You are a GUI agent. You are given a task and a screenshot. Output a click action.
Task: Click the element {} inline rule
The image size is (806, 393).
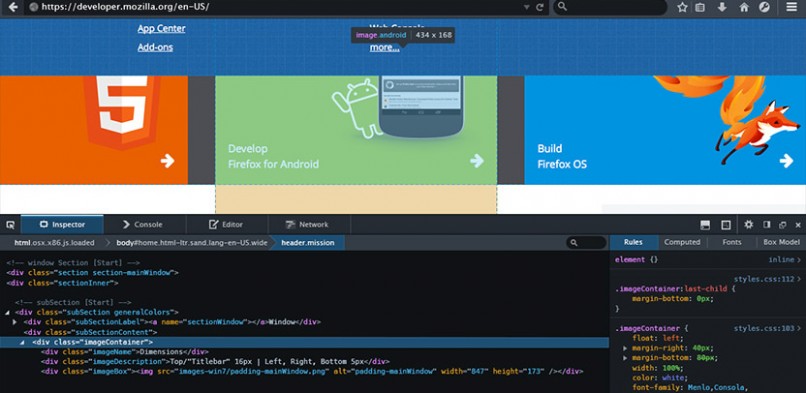point(636,260)
